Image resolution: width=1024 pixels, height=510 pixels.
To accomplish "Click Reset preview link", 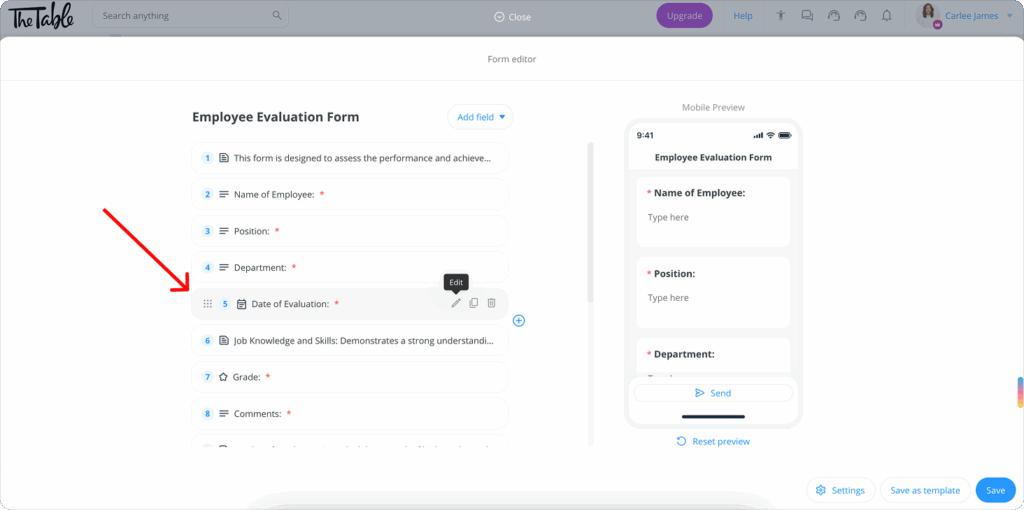I will pos(713,441).
